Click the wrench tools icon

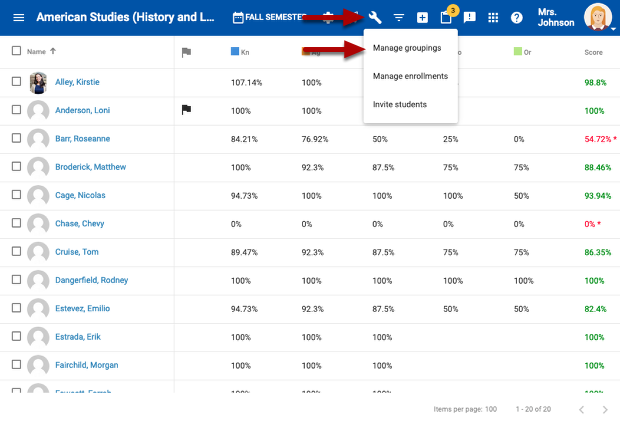pos(375,17)
